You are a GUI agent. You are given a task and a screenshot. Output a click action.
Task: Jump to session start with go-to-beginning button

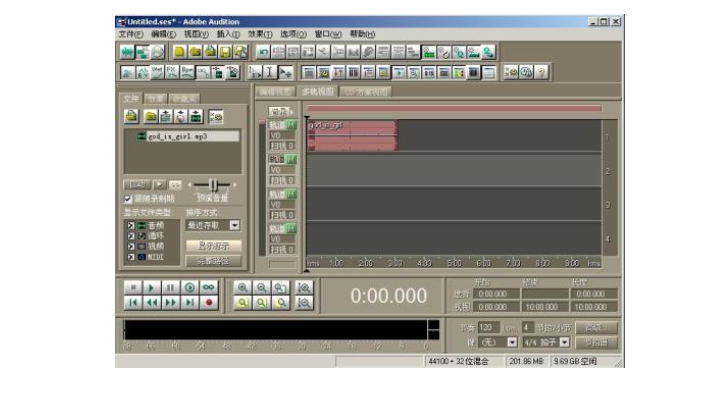tap(133, 303)
